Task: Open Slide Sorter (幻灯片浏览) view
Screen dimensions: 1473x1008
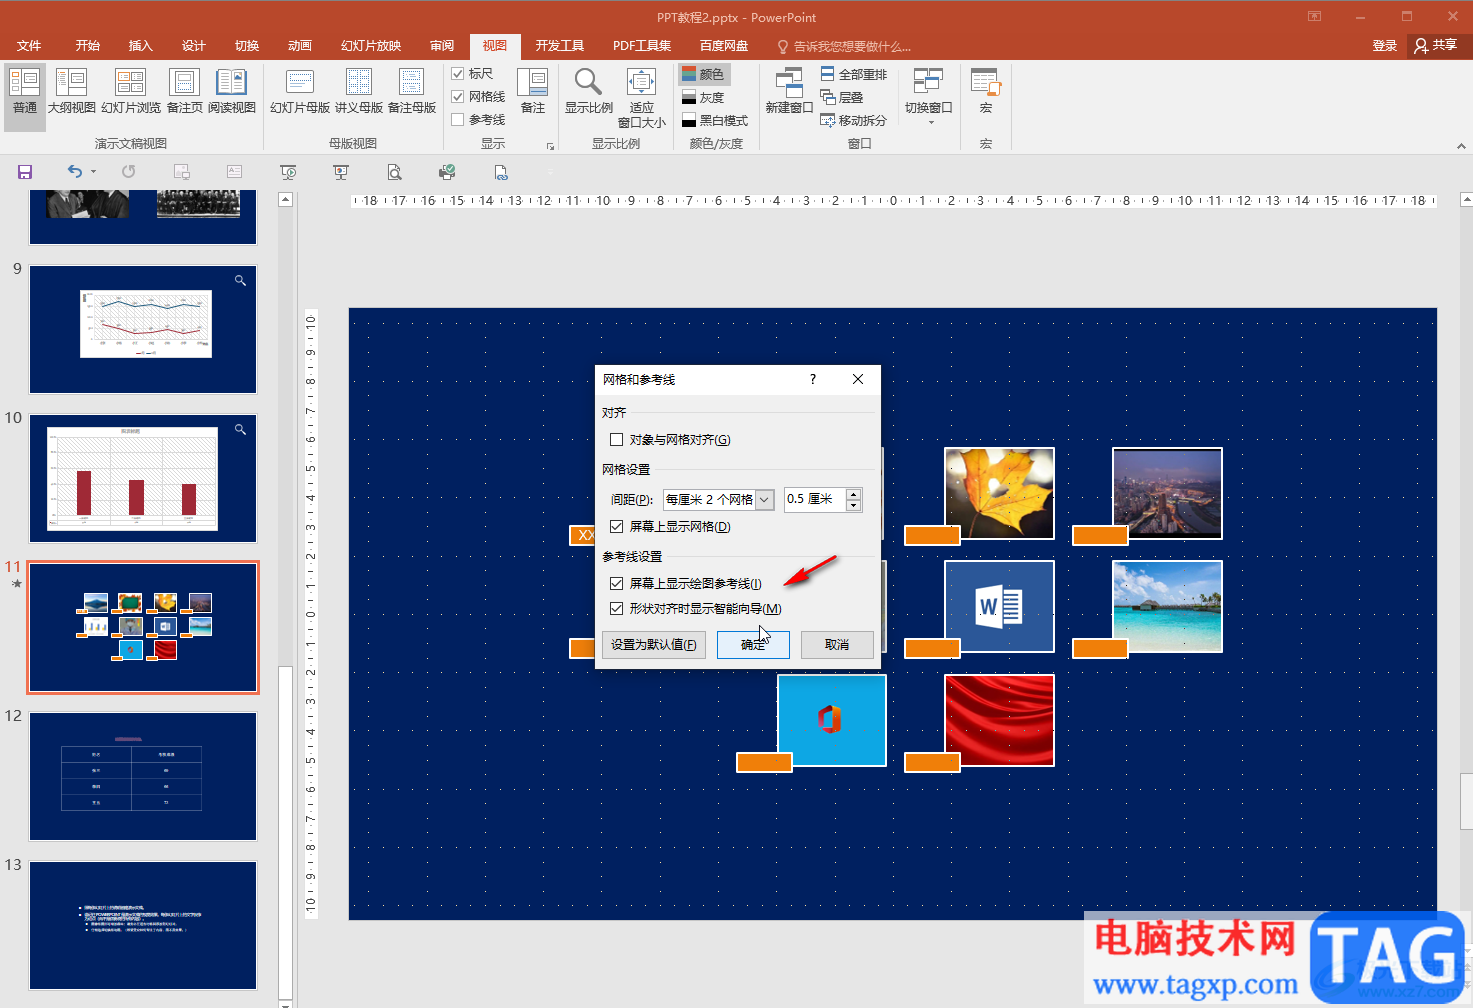Action: tap(131, 92)
